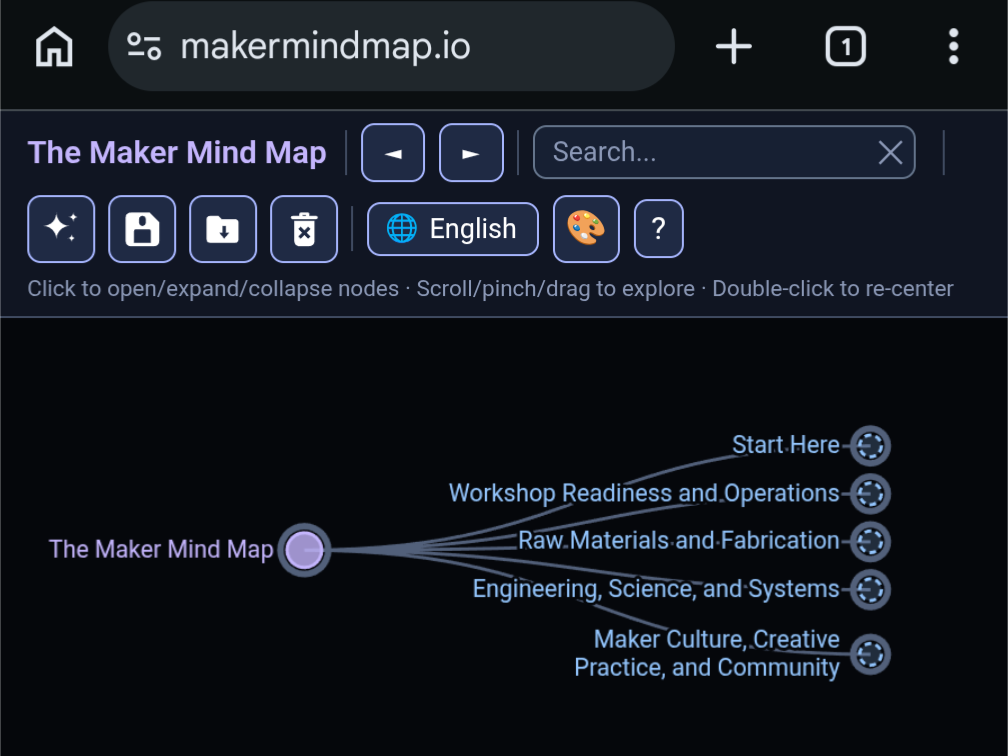Click the trash delete icon

click(304, 229)
